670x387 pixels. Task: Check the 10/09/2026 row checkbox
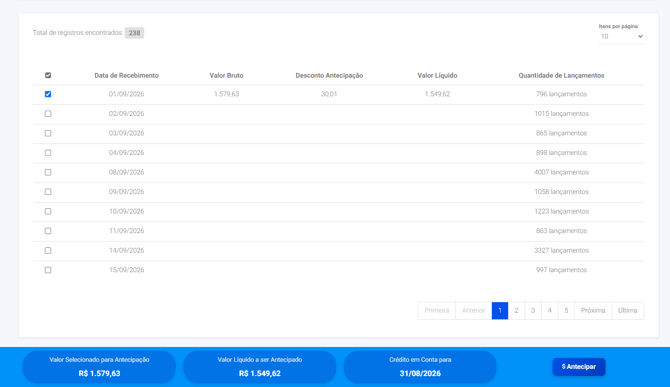[48, 211]
